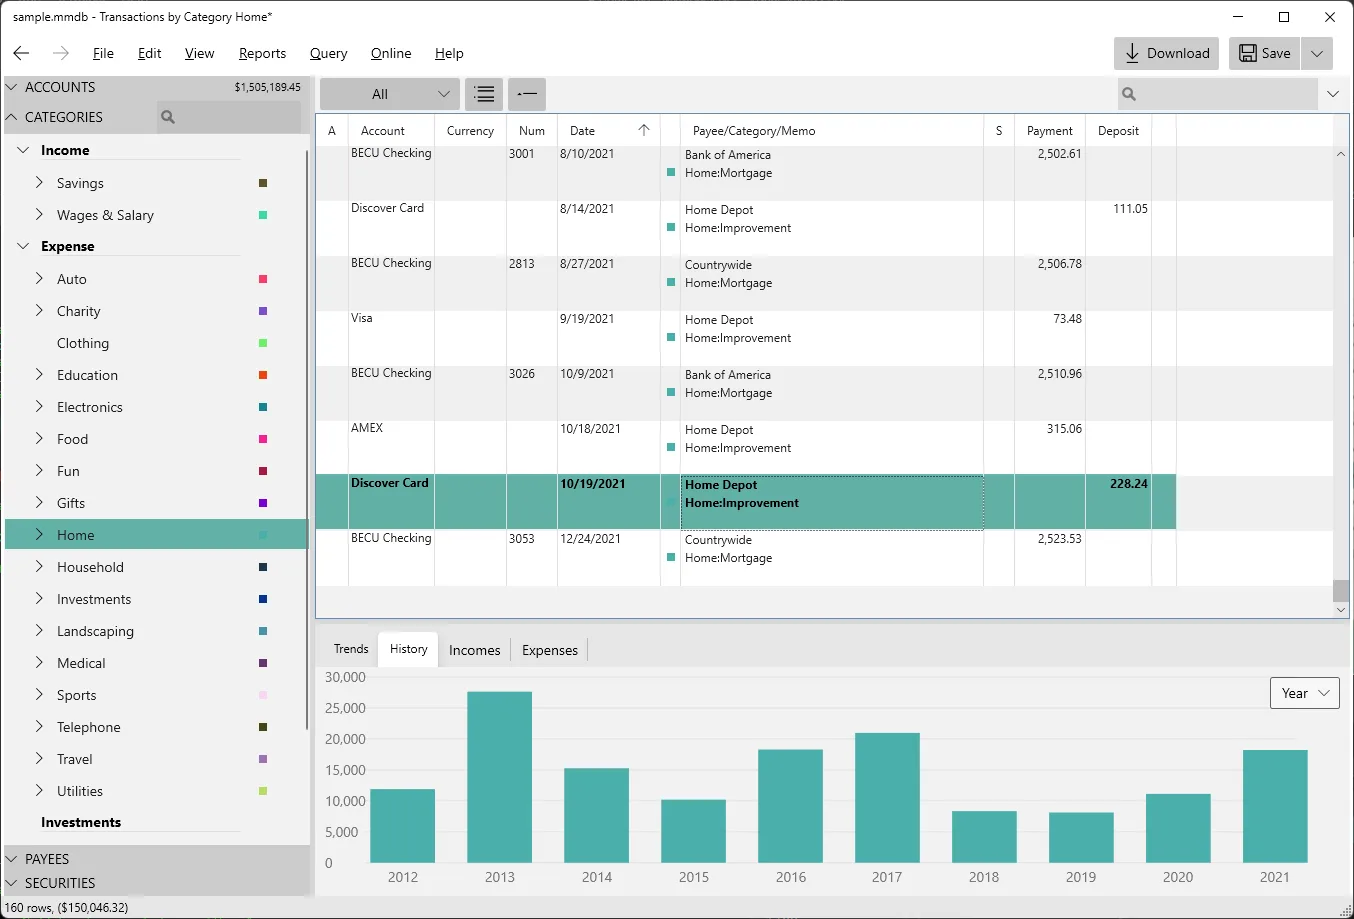Select the Electronics category
This screenshot has width=1354, height=919.
pyautogui.click(x=90, y=407)
